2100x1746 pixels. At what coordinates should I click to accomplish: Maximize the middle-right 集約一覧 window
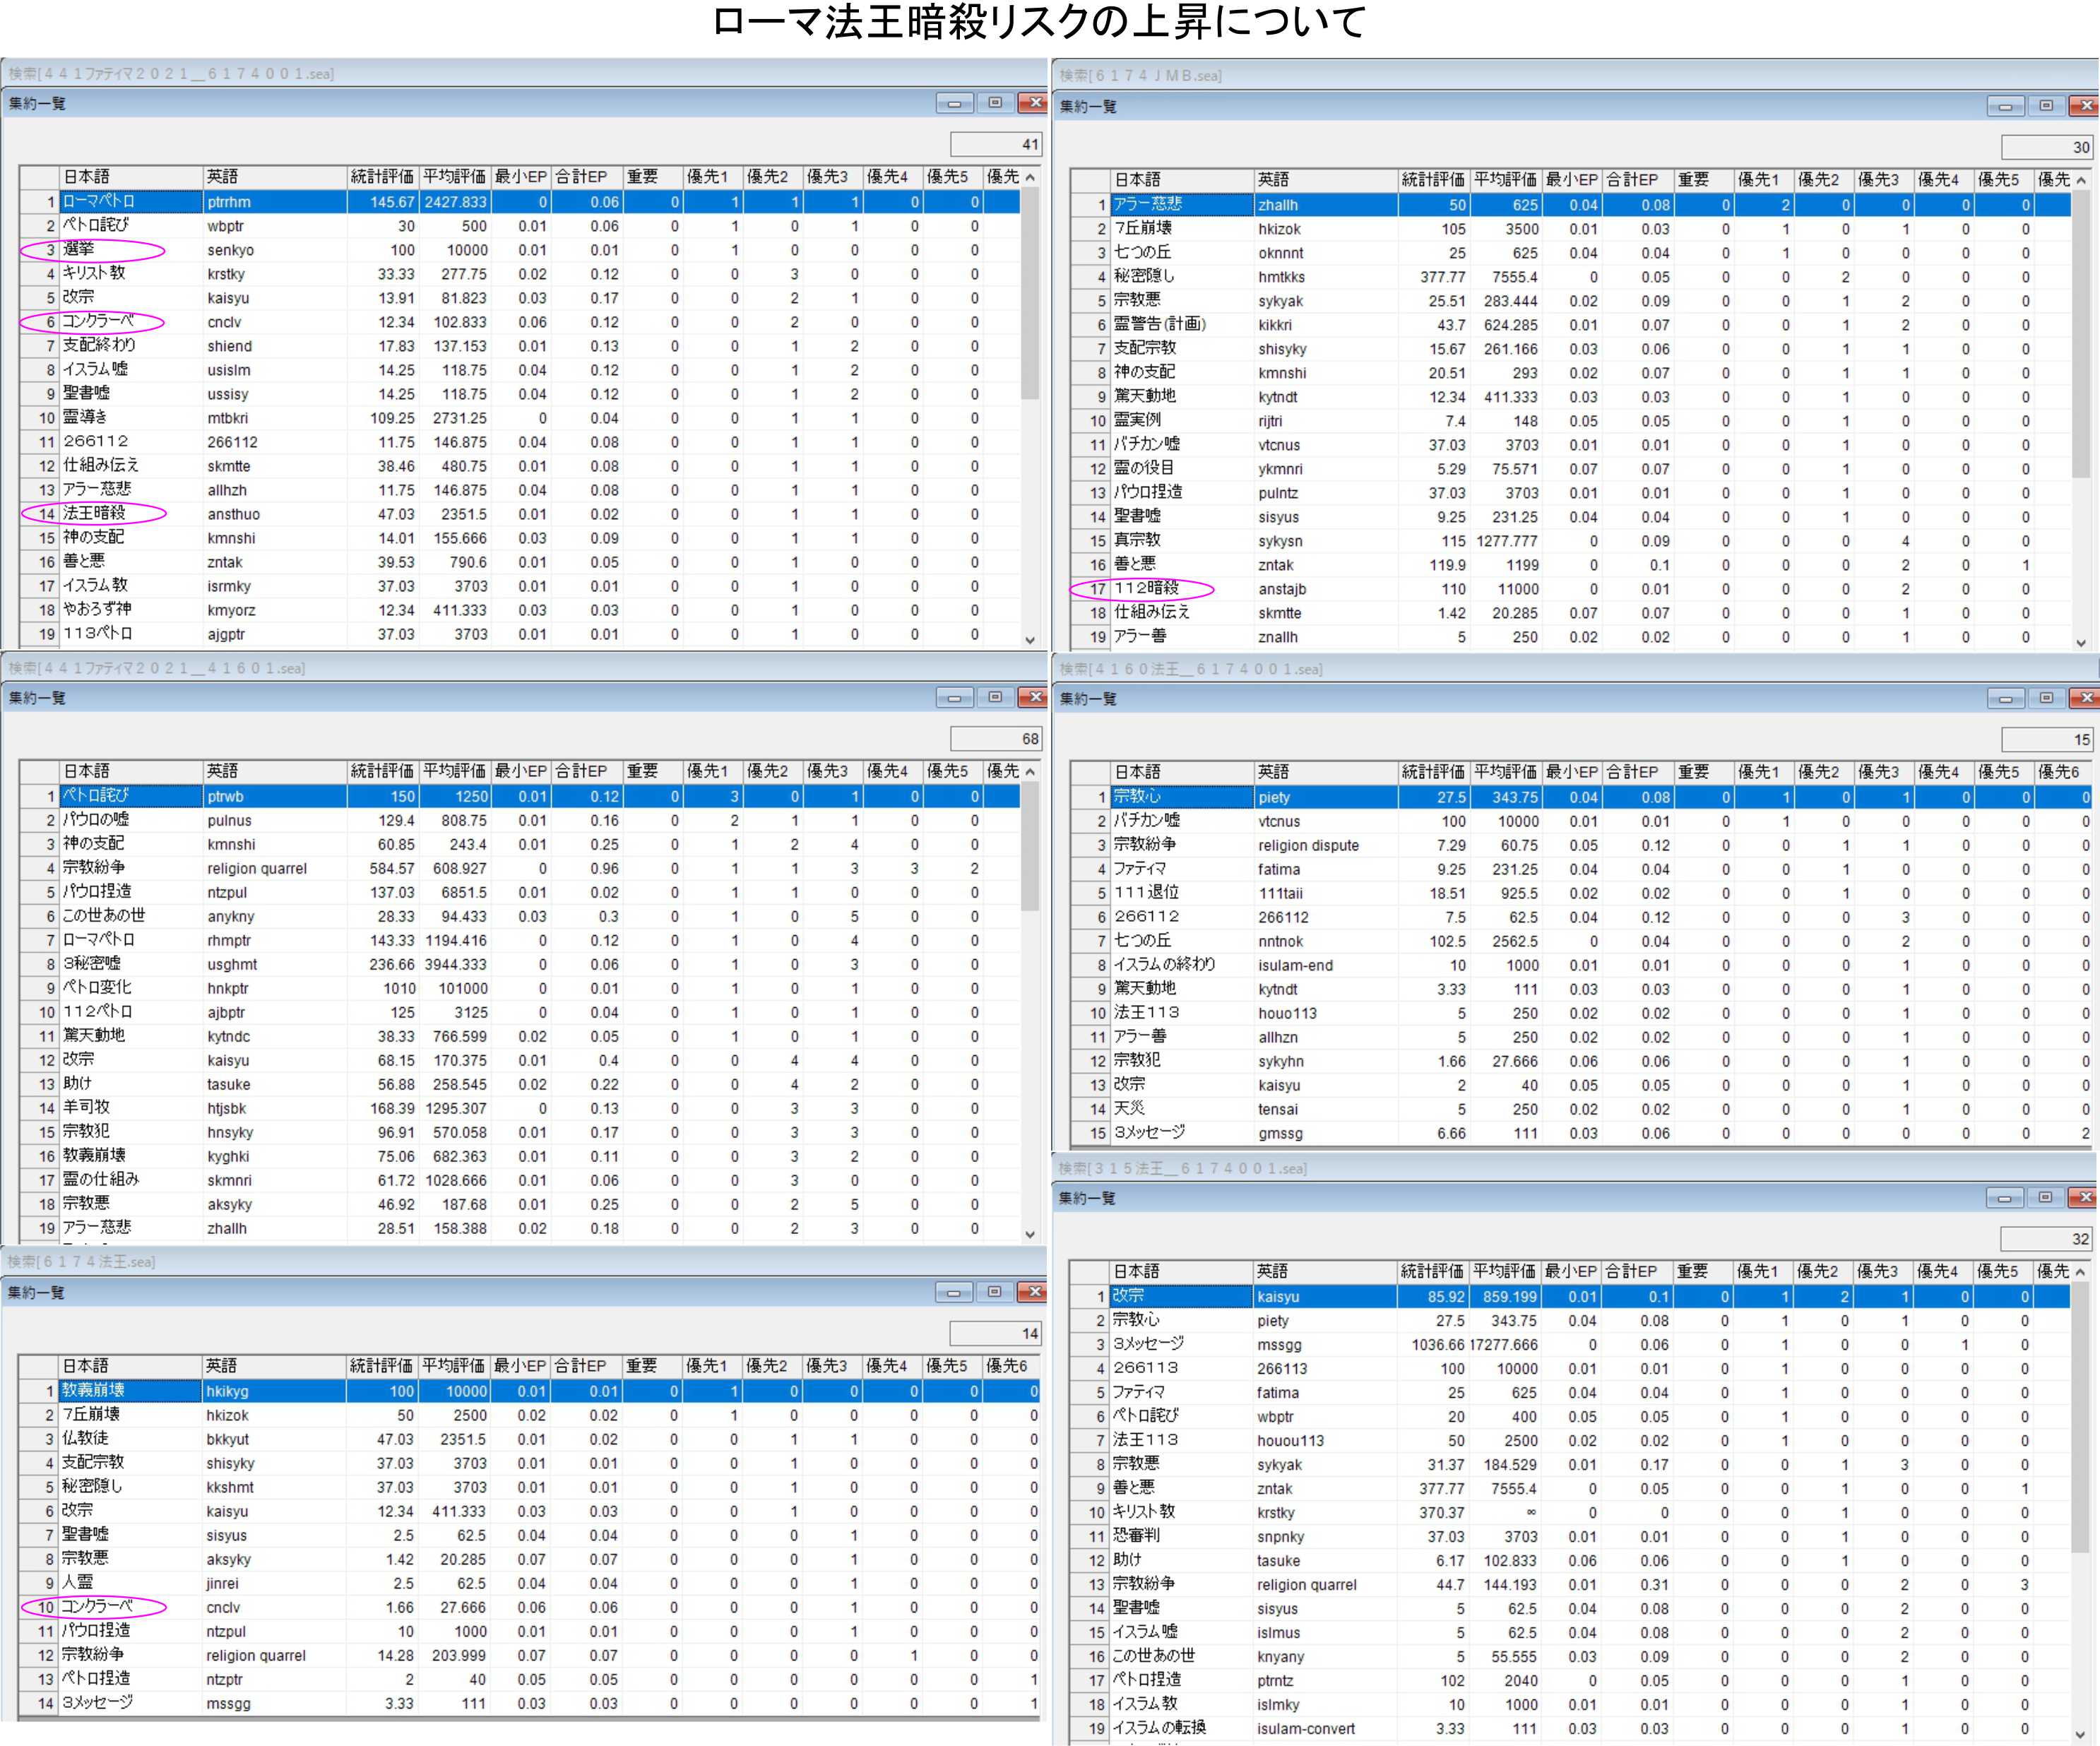(x=2046, y=698)
